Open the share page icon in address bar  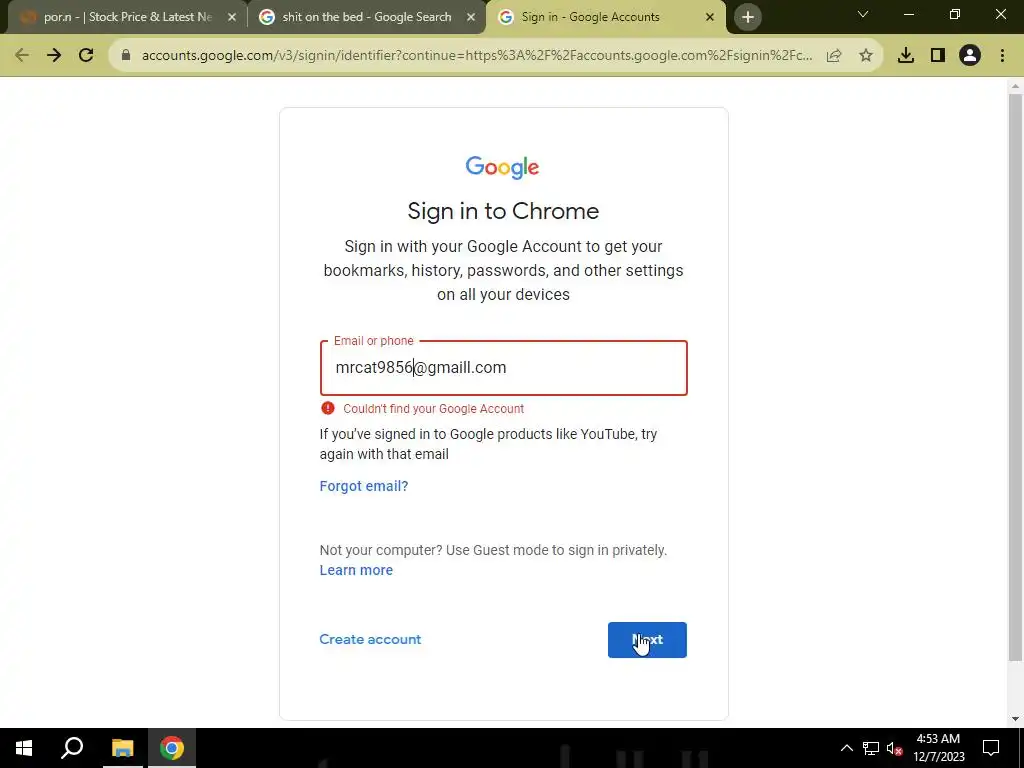click(x=834, y=56)
